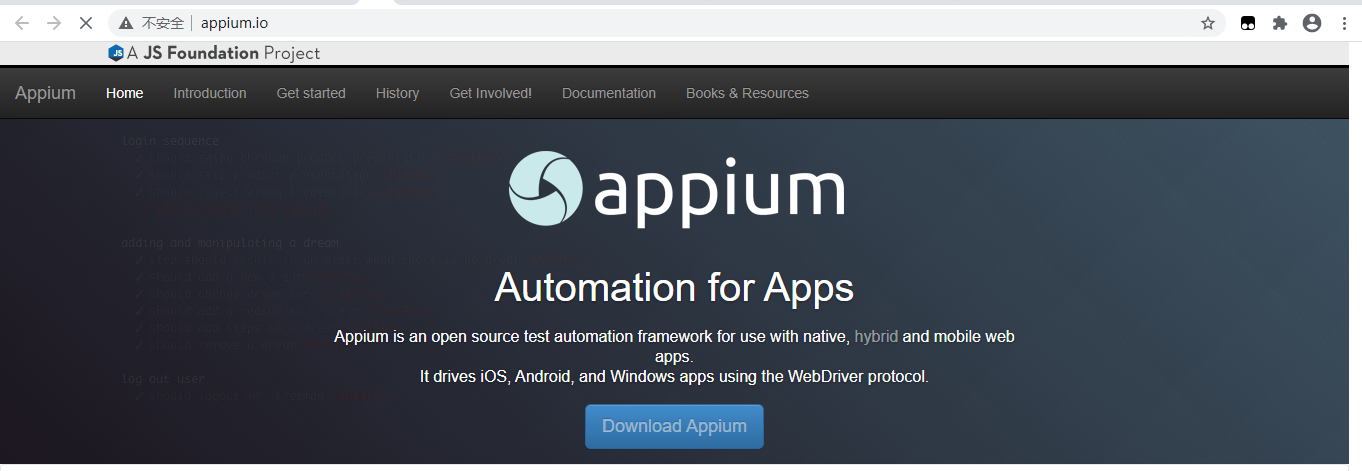The image size is (1362, 471).
Task: Stop page loading with the X button
Action: click(x=86, y=23)
